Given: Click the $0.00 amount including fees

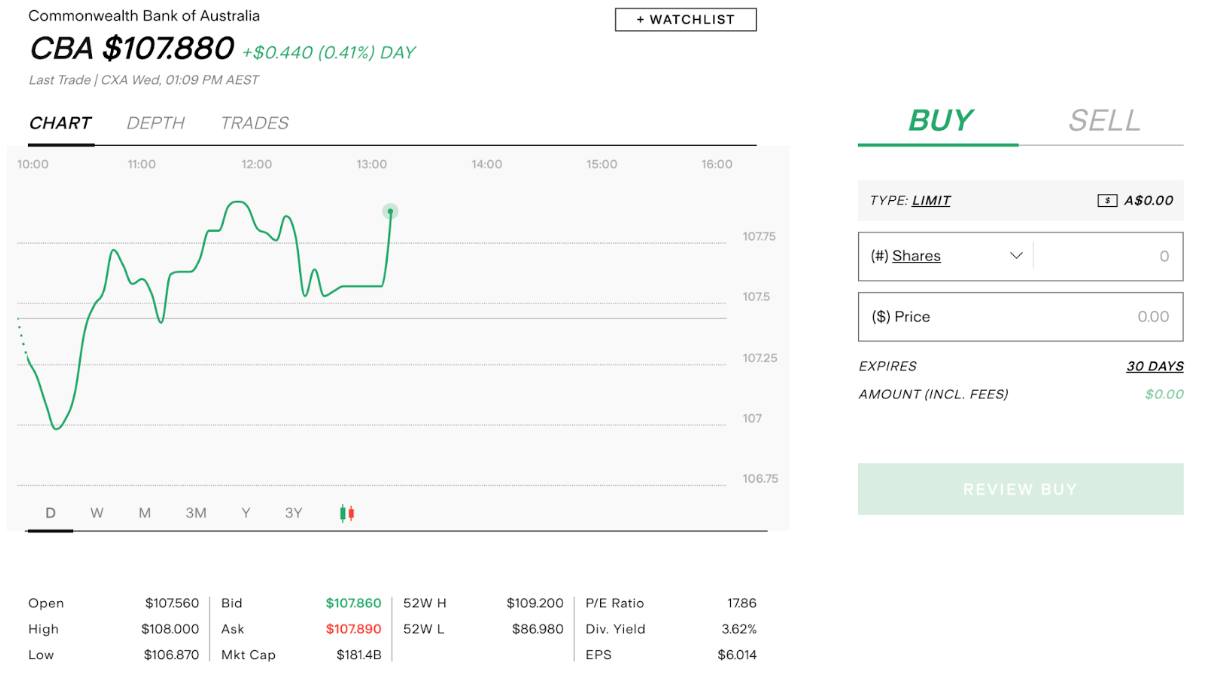Looking at the screenshot, I should pos(1164,394).
